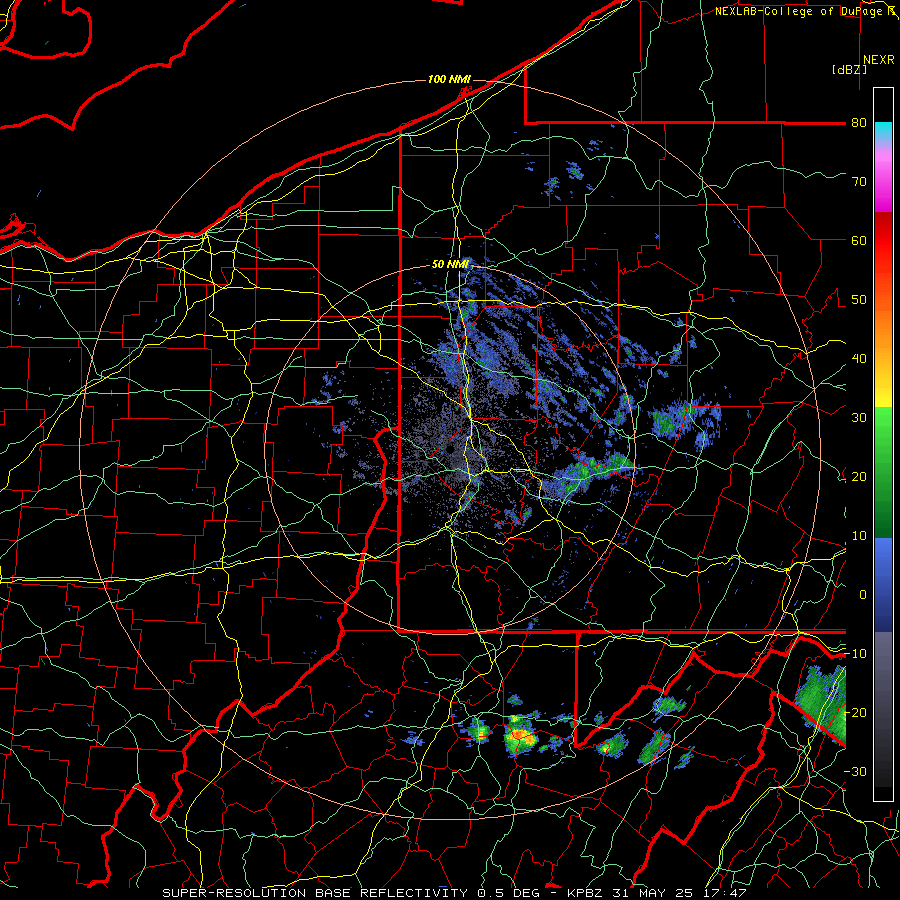Image resolution: width=900 pixels, height=900 pixels.
Task: Click the 0 value on the dBZ scale
Action: pos(863,595)
